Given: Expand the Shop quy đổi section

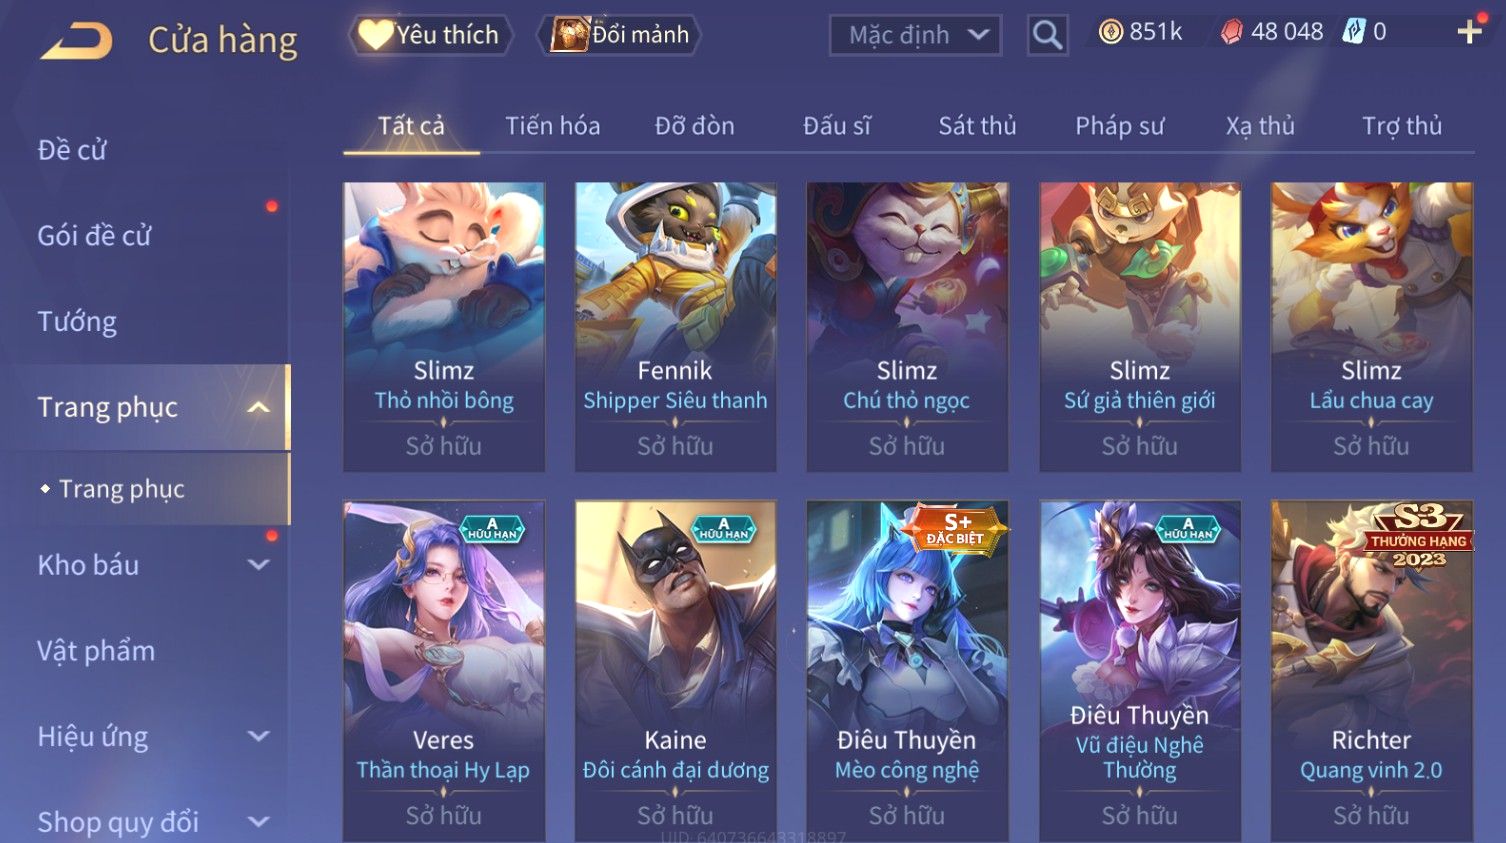Looking at the screenshot, I should tap(259, 822).
